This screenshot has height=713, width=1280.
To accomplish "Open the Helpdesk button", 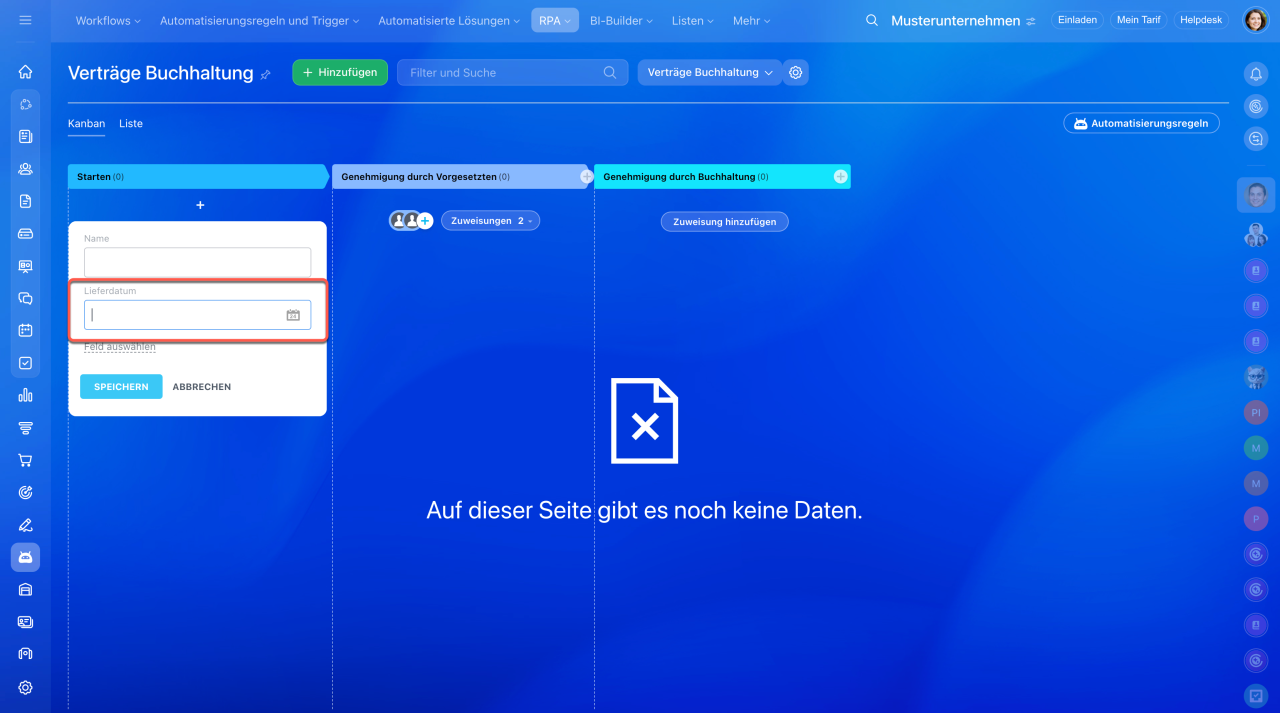I will 1201,20.
